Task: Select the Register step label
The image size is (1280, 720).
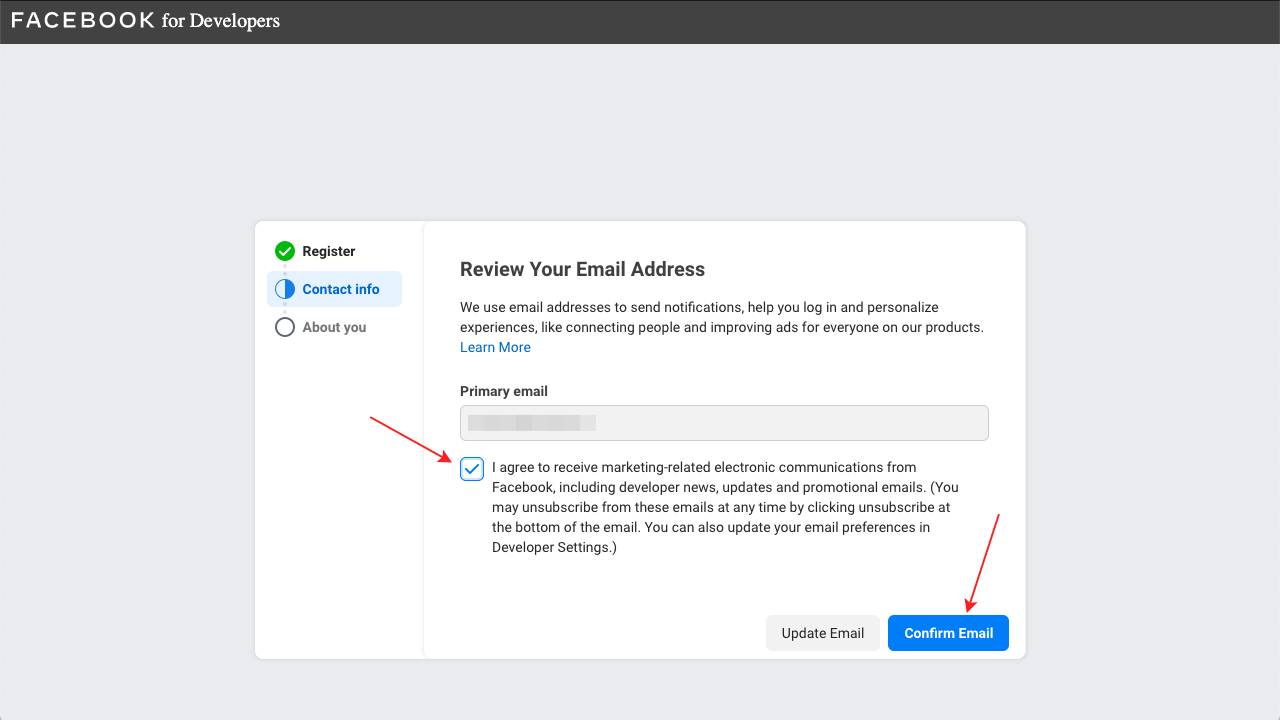Action: click(x=329, y=251)
